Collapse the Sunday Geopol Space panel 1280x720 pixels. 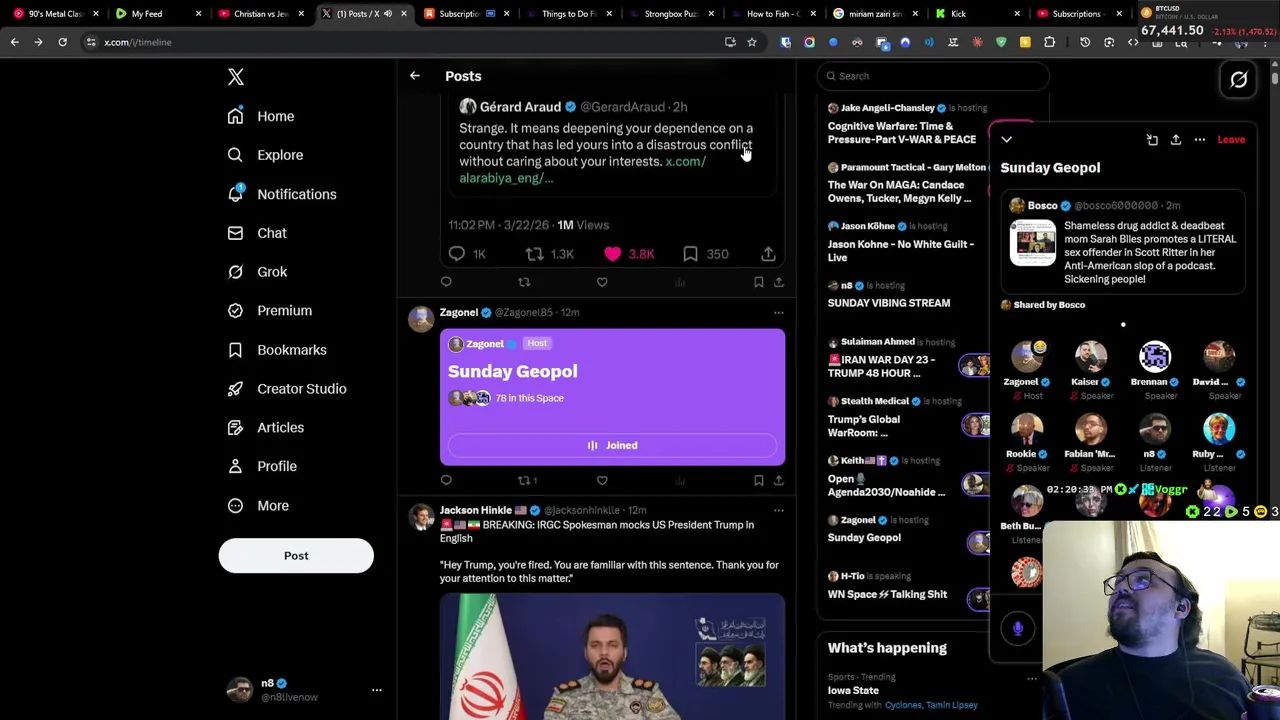(1007, 140)
